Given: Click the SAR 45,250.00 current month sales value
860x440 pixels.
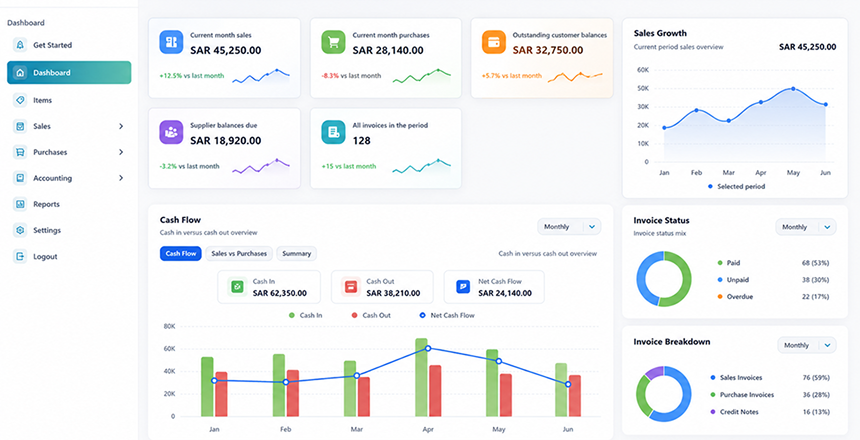Looking at the screenshot, I should [x=225, y=50].
